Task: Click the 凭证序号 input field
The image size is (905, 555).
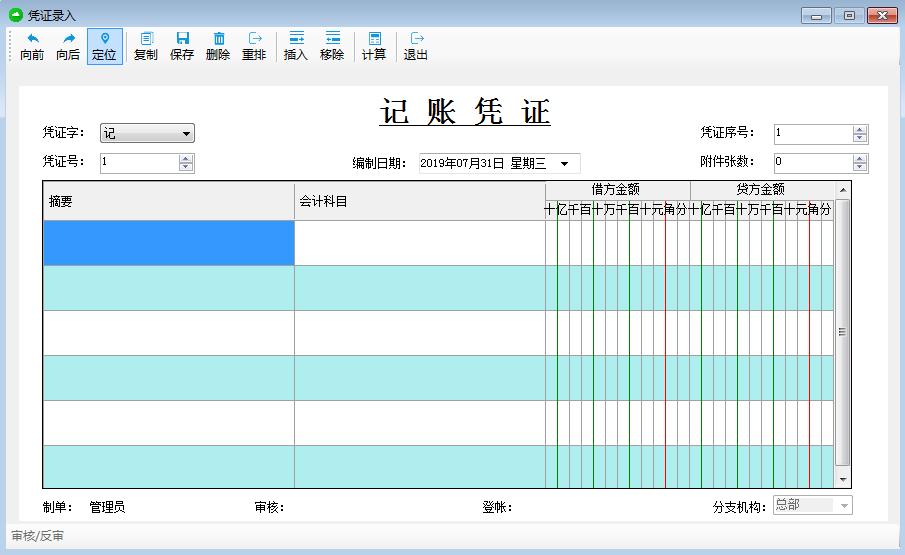Action: 813,134
